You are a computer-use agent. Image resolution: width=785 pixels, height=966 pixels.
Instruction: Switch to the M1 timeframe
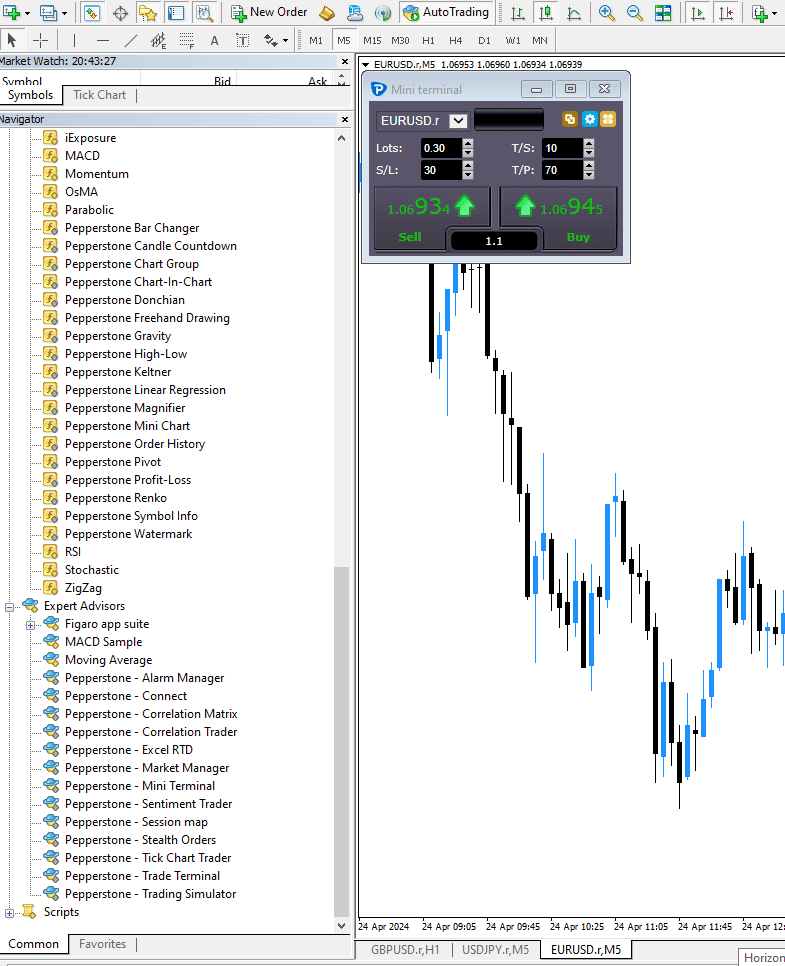316,41
